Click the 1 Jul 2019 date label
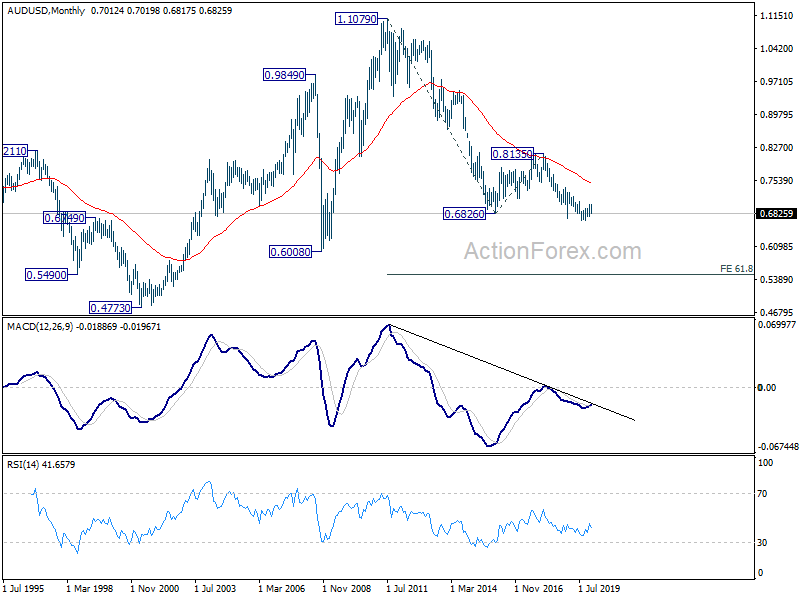The height and width of the screenshot is (600, 800). tap(599, 588)
